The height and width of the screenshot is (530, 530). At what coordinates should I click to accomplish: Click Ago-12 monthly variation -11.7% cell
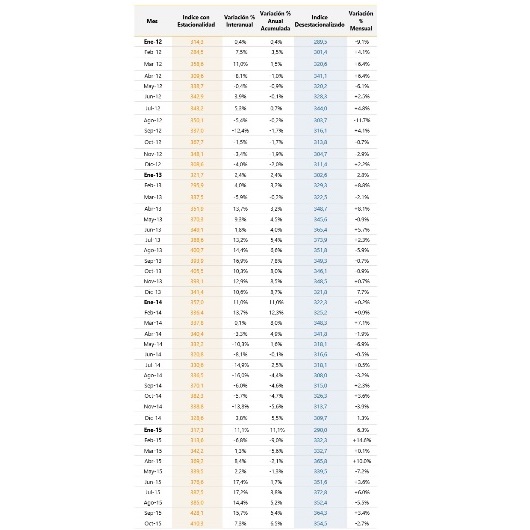[x=362, y=120]
